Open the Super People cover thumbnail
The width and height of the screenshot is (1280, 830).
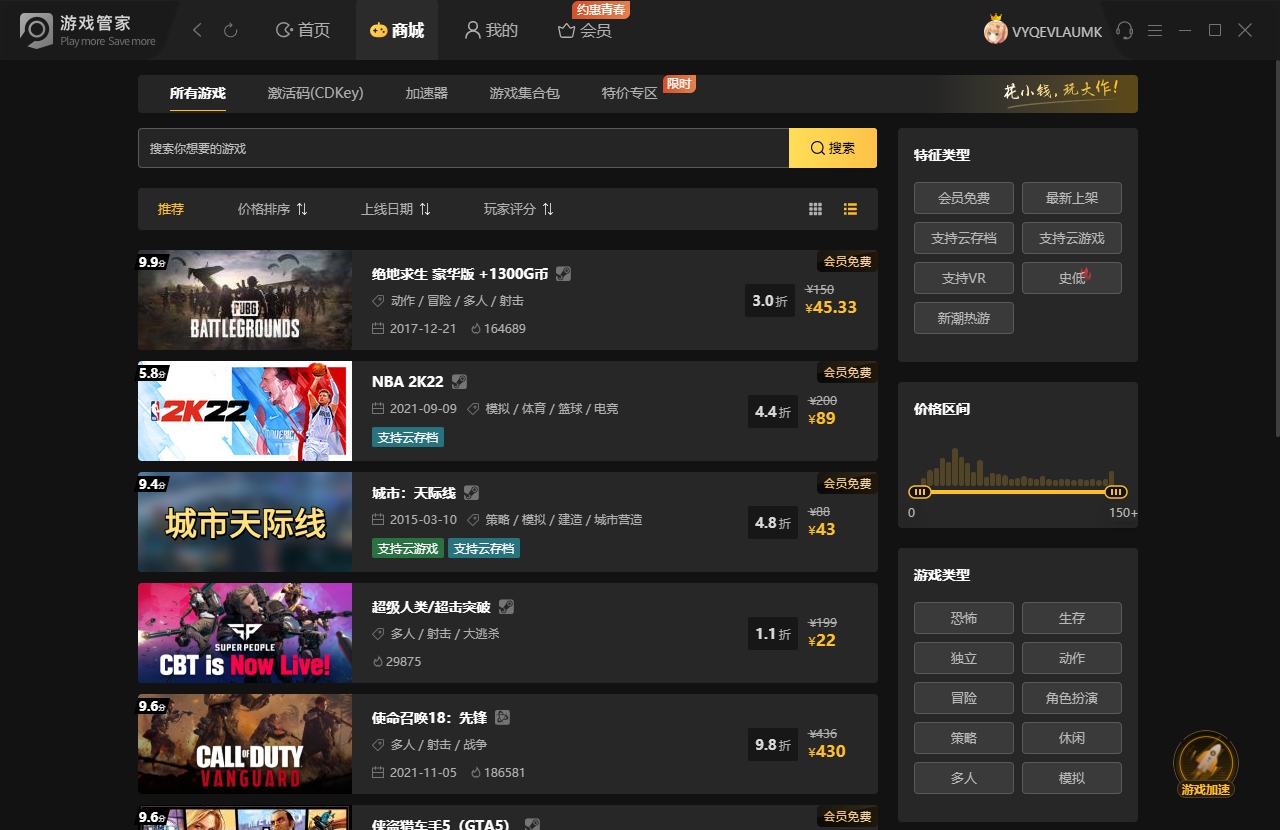tap(245, 633)
